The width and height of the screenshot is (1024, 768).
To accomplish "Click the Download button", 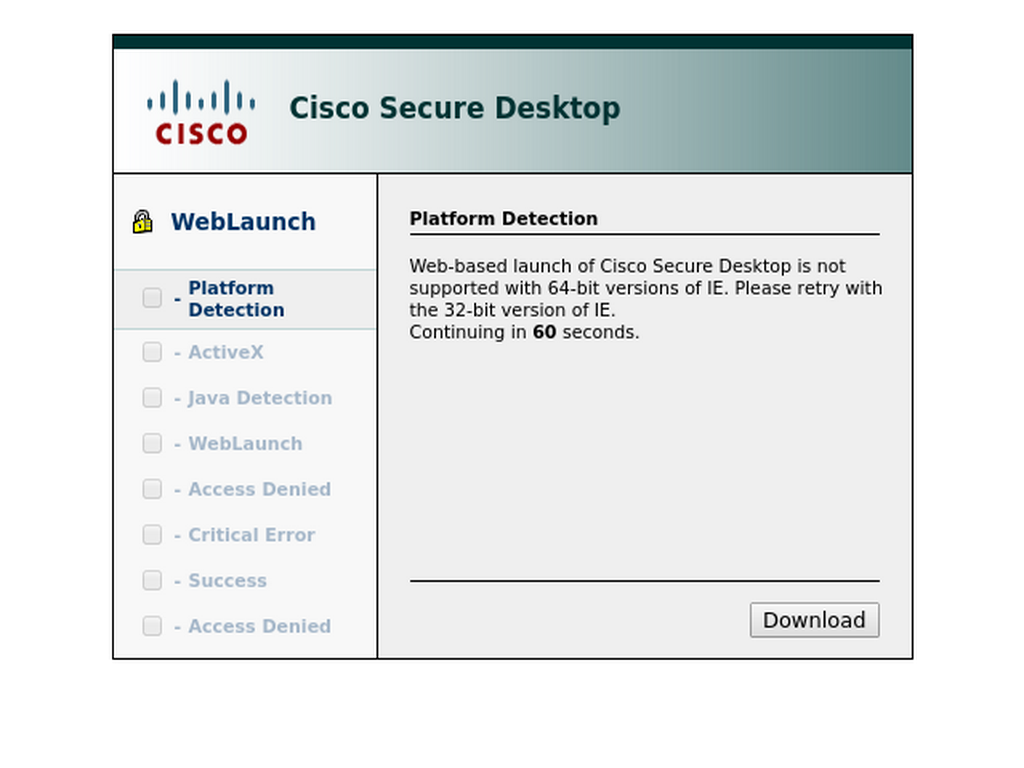I will tap(814, 620).
